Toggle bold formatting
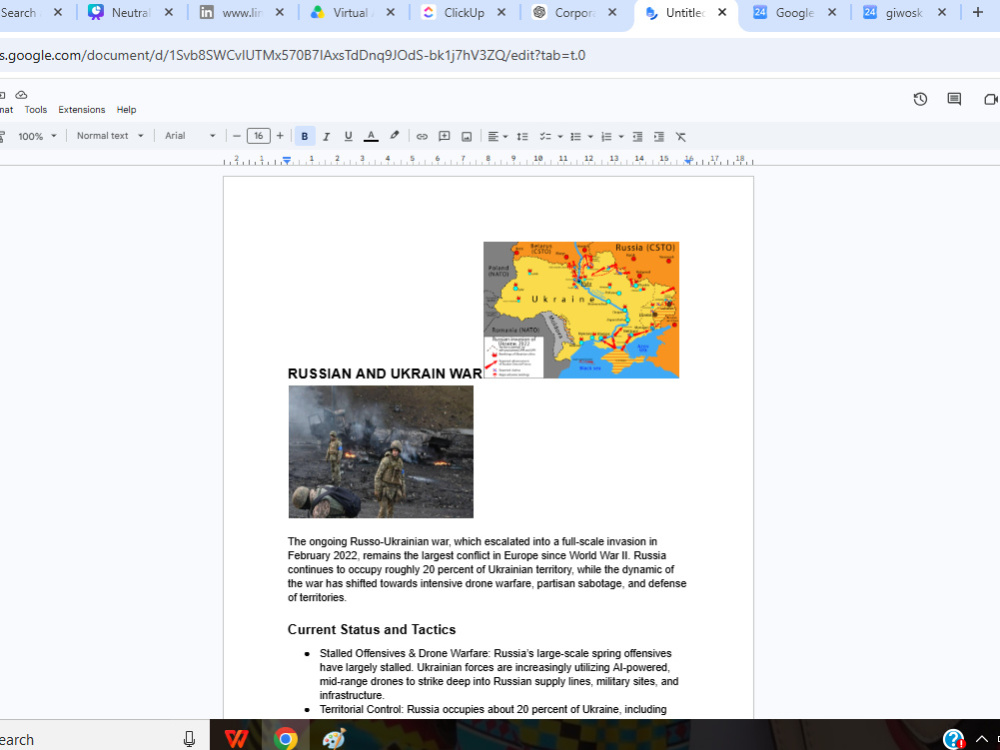 (304, 136)
